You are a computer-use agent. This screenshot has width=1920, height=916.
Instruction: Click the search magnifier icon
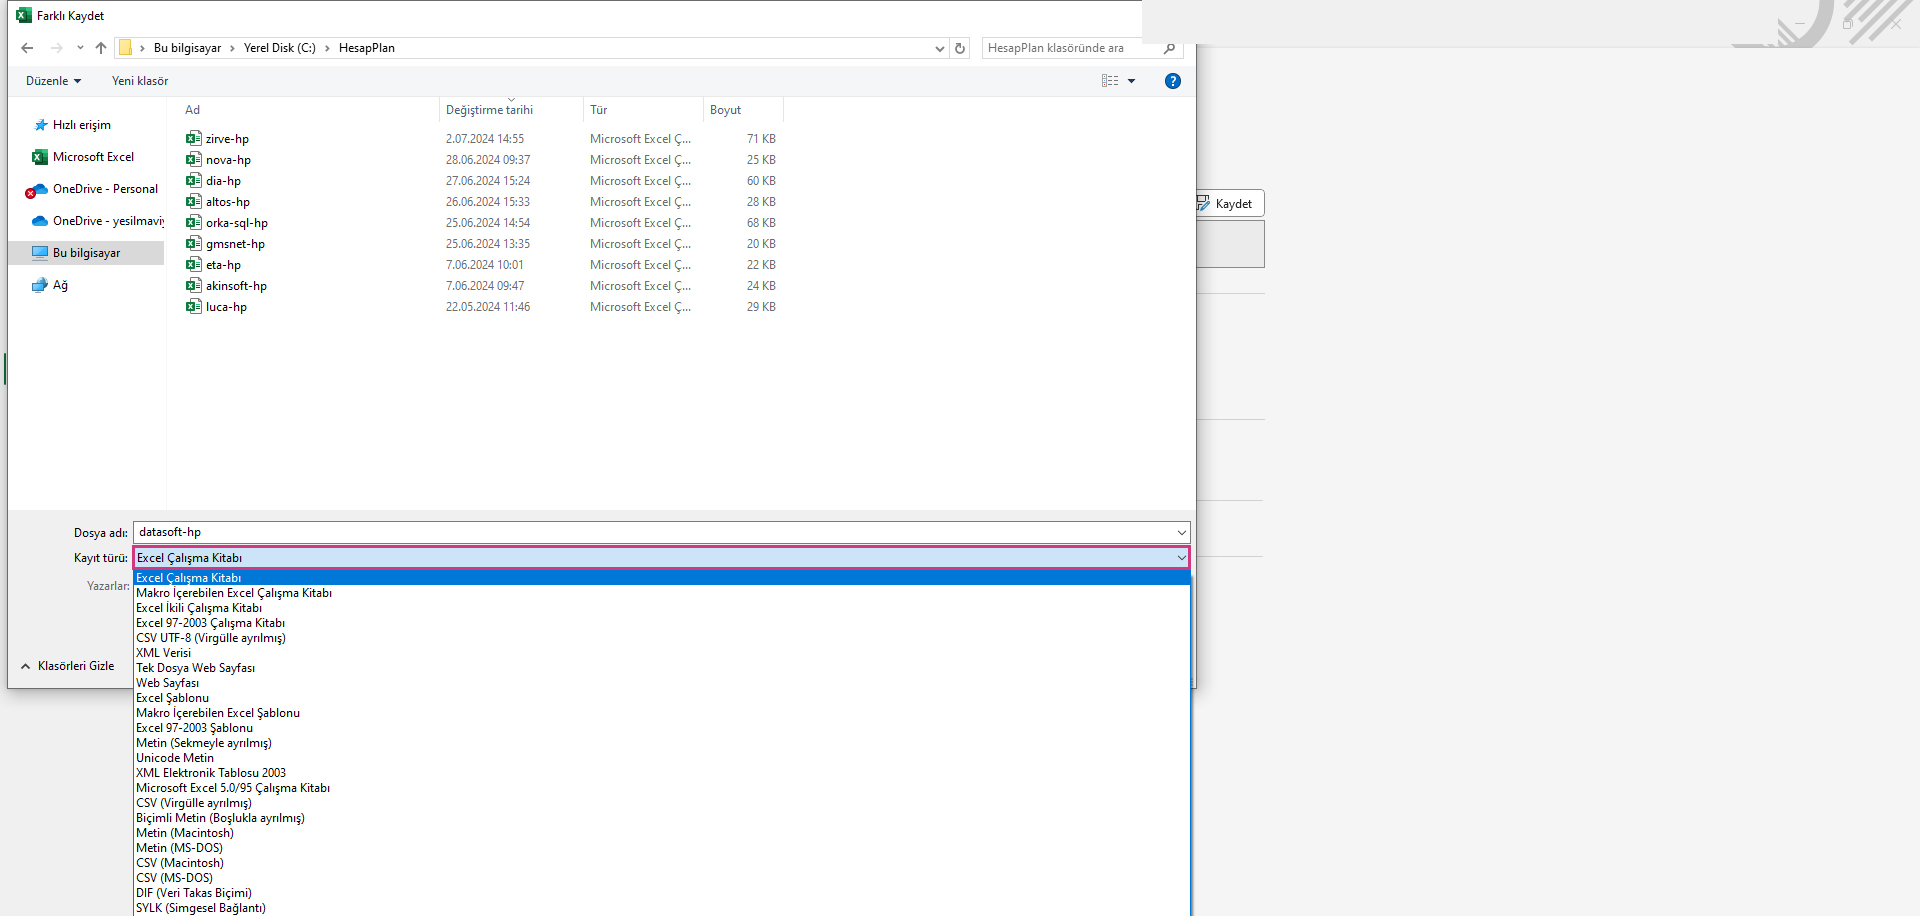(x=1169, y=48)
